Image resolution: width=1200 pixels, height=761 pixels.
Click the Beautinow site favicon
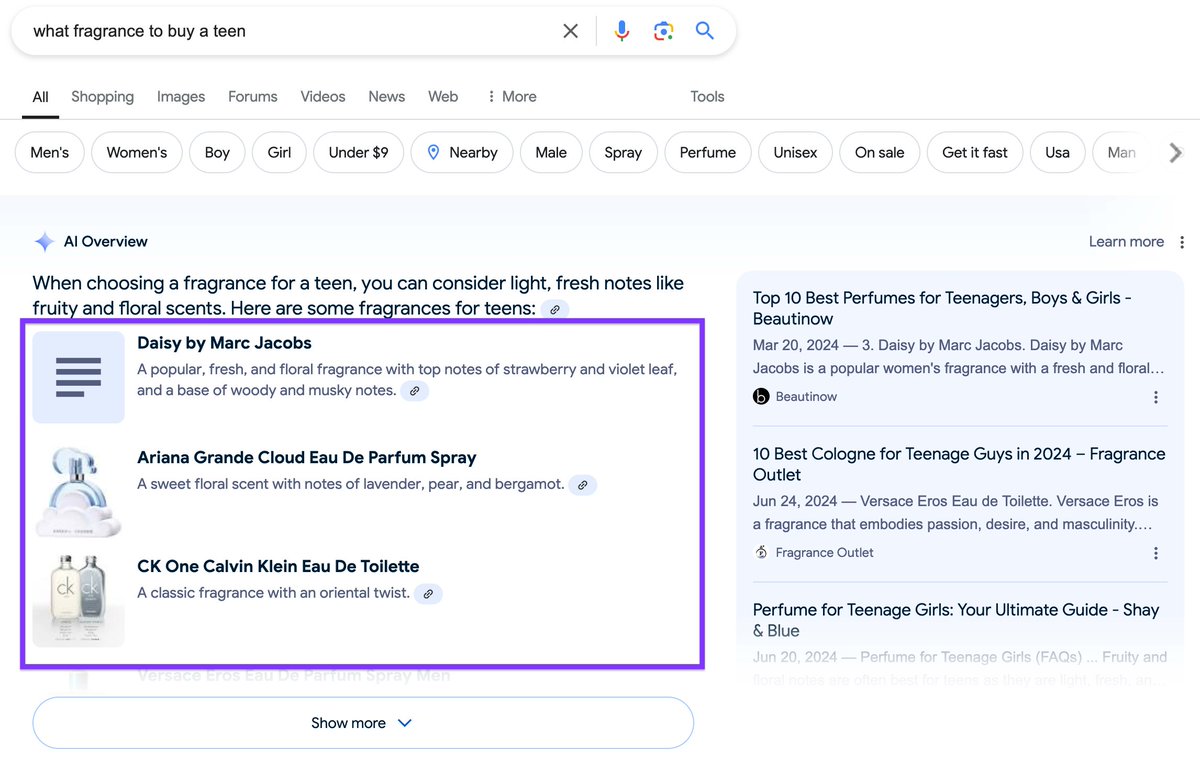[761, 397]
